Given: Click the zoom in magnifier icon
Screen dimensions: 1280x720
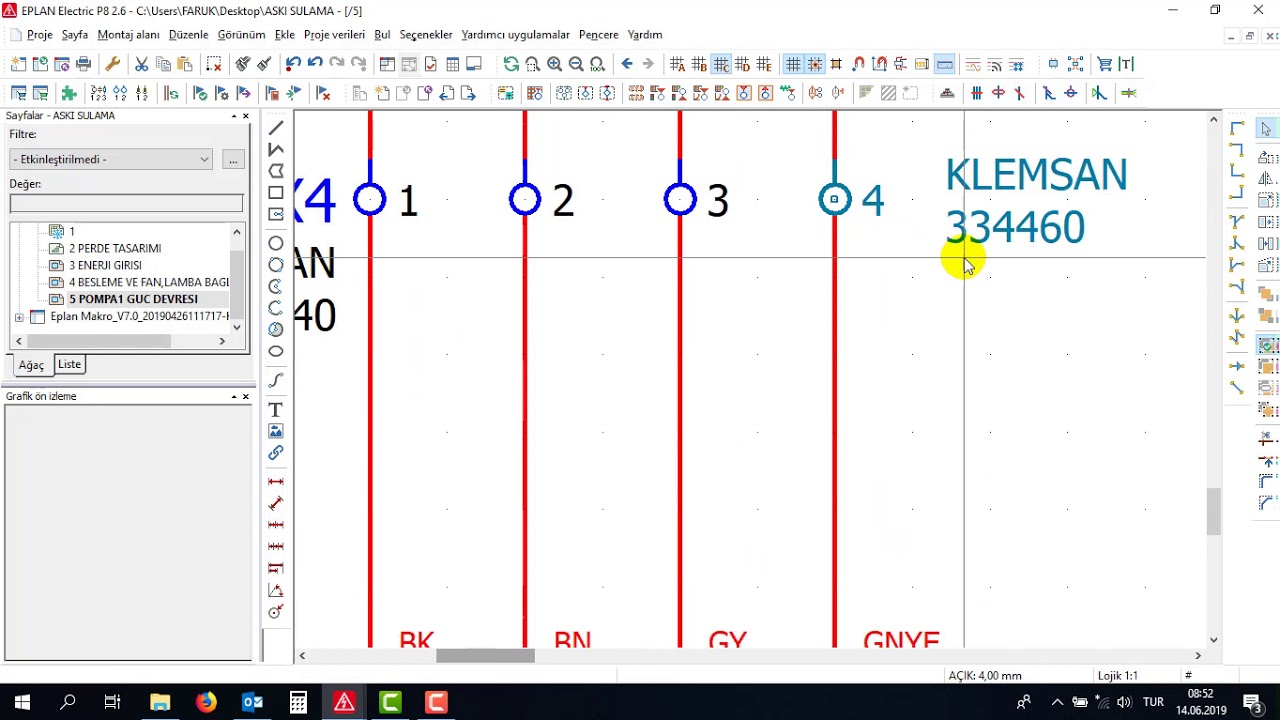Looking at the screenshot, I should pyautogui.click(x=554, y=64).
